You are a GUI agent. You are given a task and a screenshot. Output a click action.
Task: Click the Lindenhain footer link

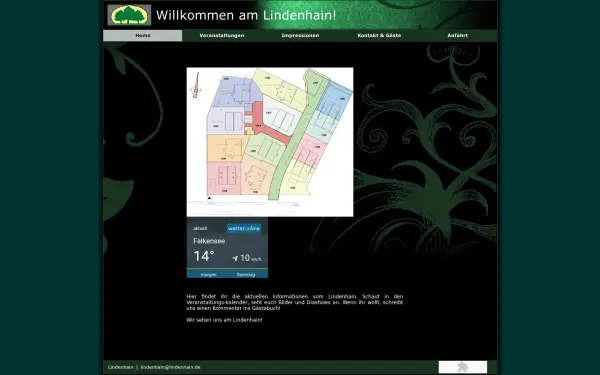121,367
